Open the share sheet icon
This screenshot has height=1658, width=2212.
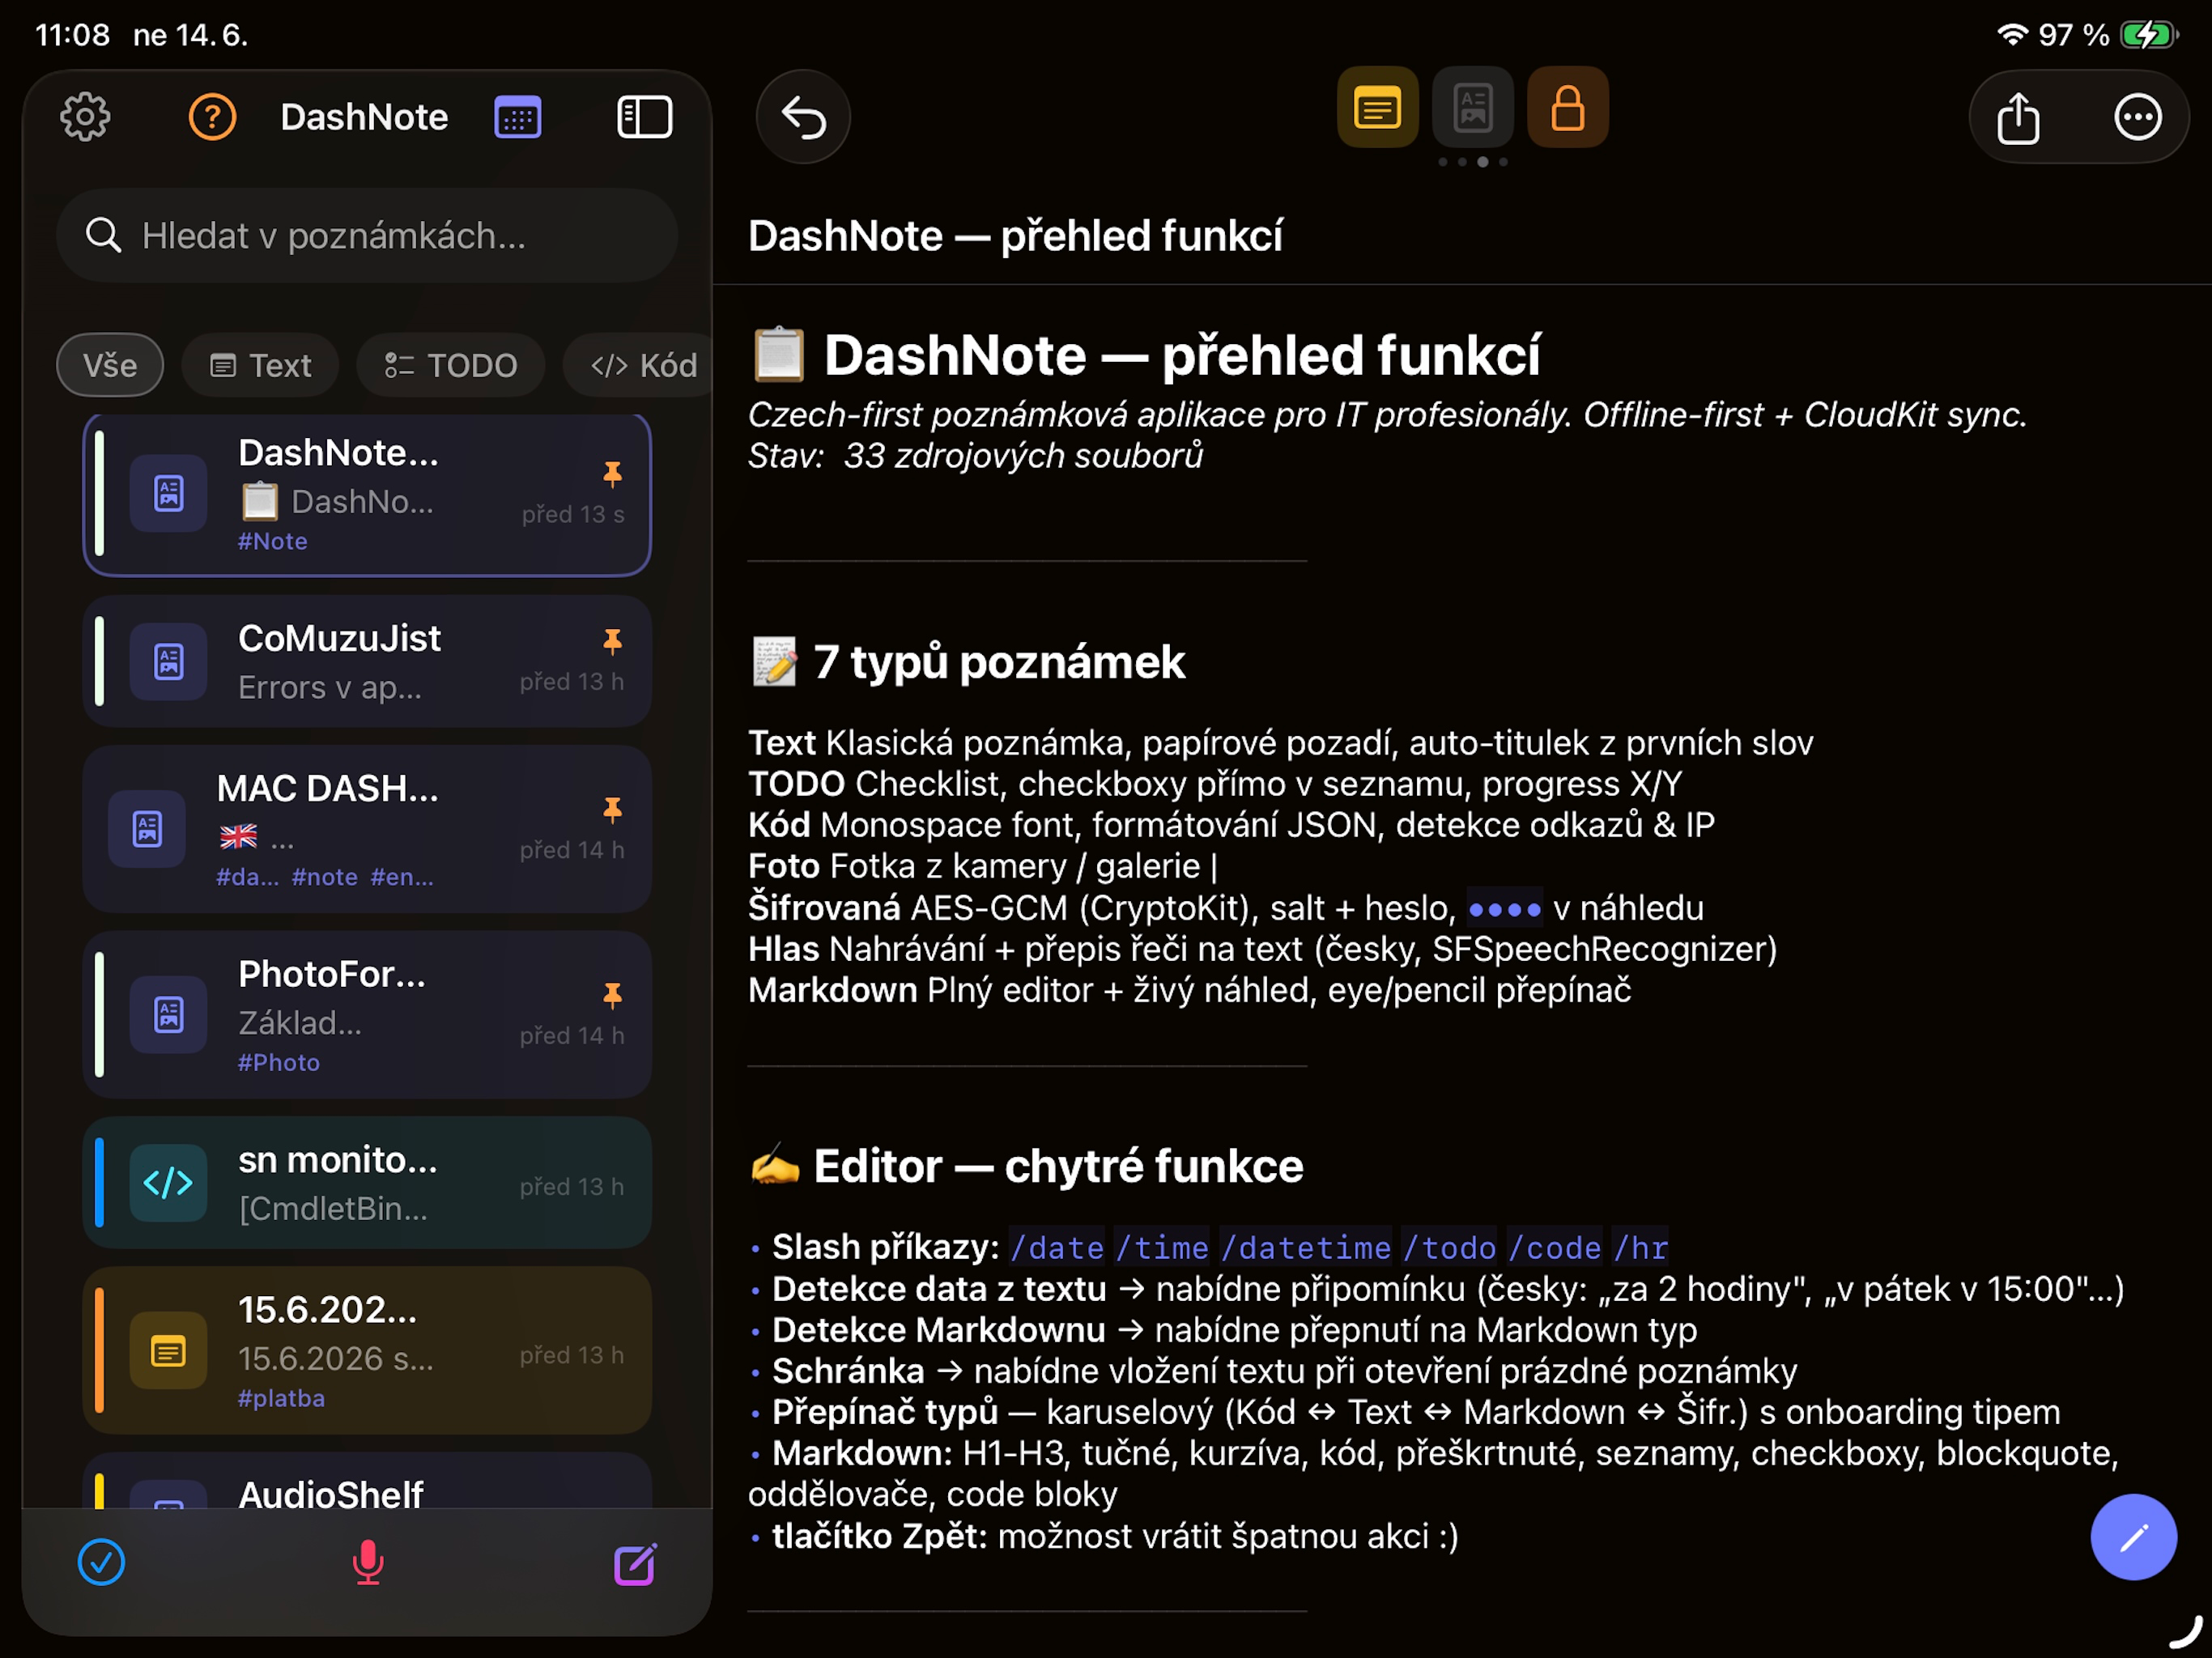point(2019,117)
